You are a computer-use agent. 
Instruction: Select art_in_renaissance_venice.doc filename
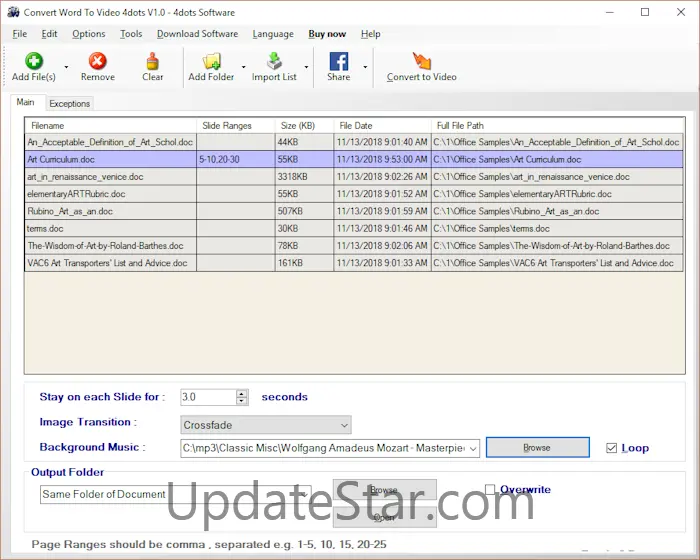pyautogui.click(x=85, y=177)
